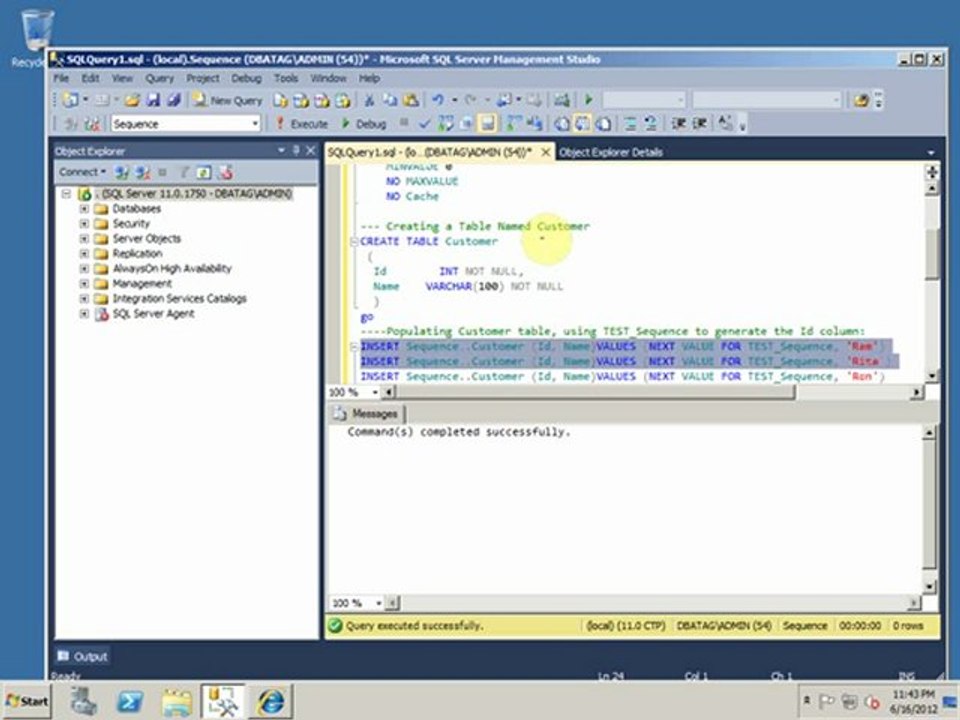960x720 pixels.
Task: Click the Change Connection icon beside database dropdown
Action: click(x=92, y=124)
